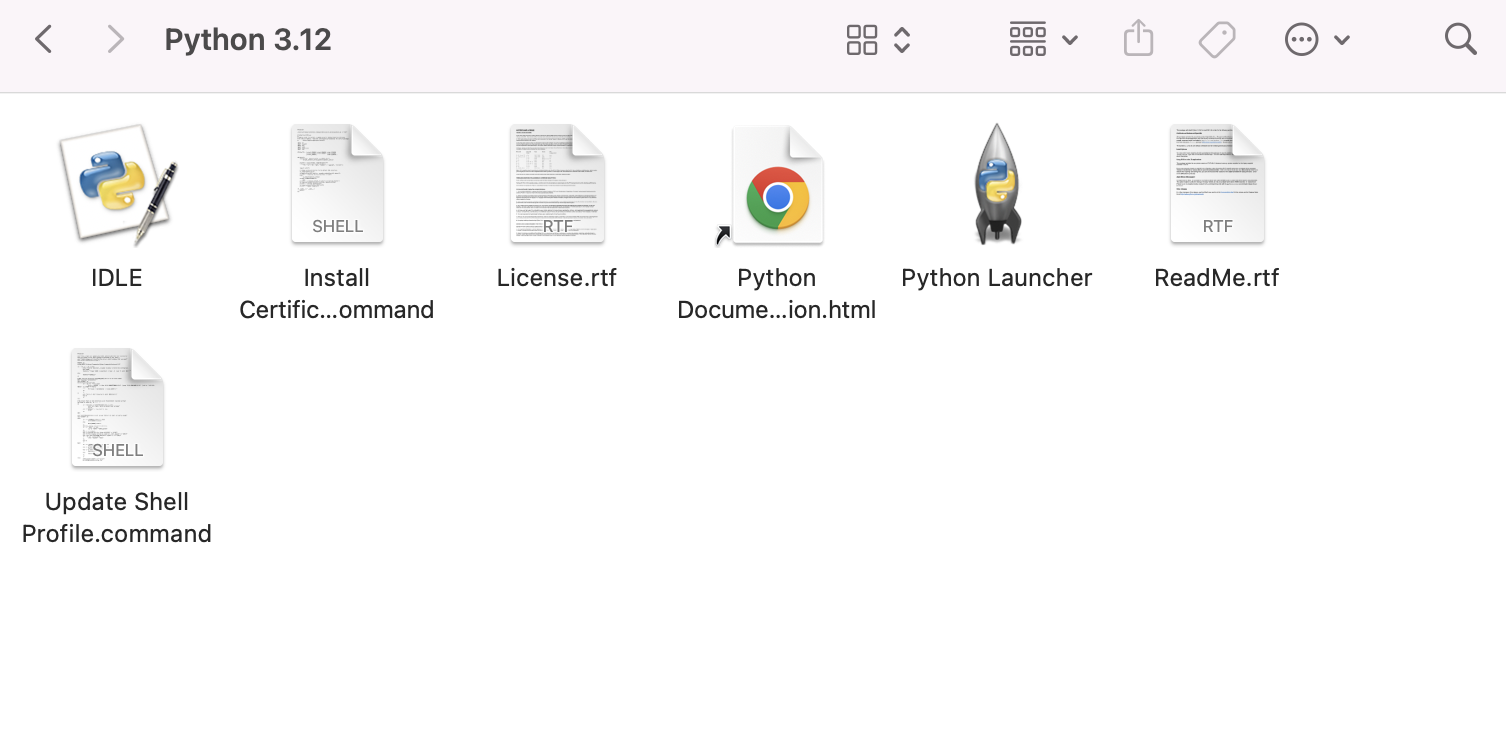This screenshot has height=732, width=1506.
Task: Go back with the left chevron
Action: coord(43,40)
